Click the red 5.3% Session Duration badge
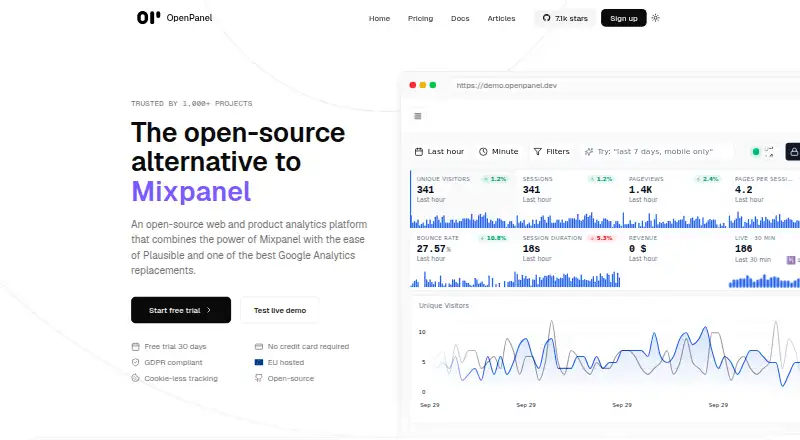Screen dimensions: 800x440 [x=601, y=238]
